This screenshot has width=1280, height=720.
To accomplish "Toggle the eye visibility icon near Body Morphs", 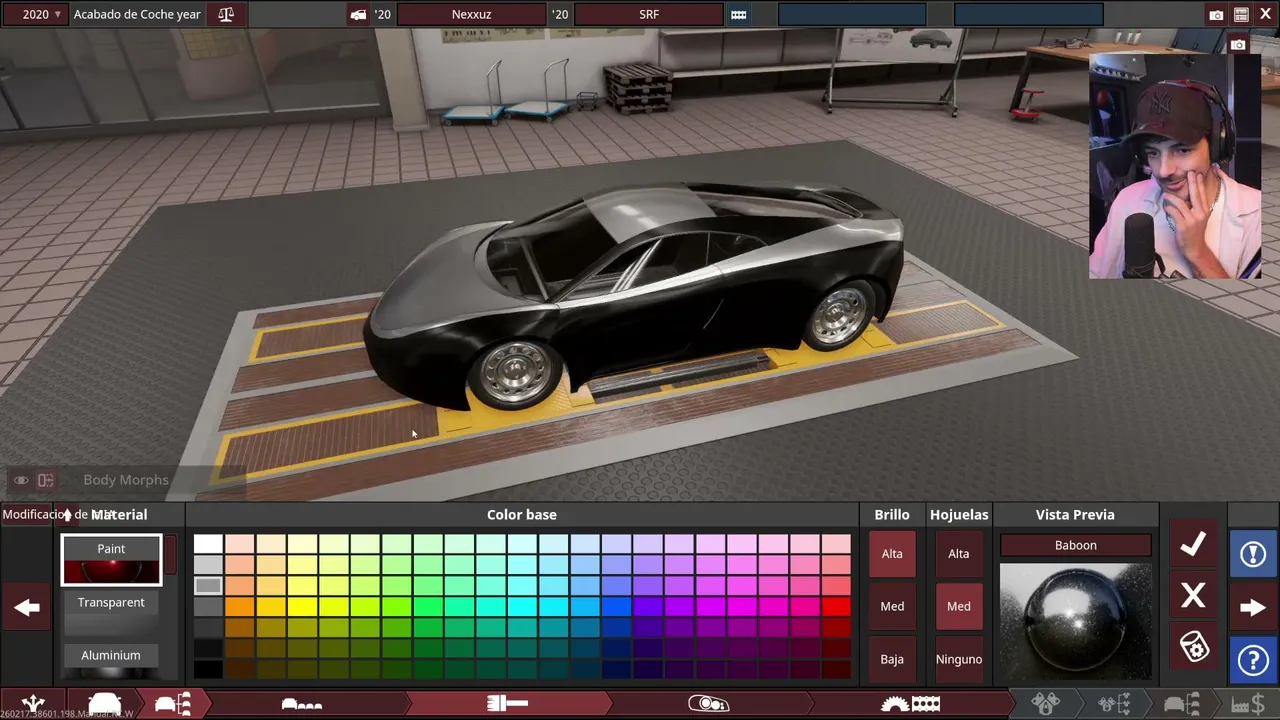I will coord(21,481).
